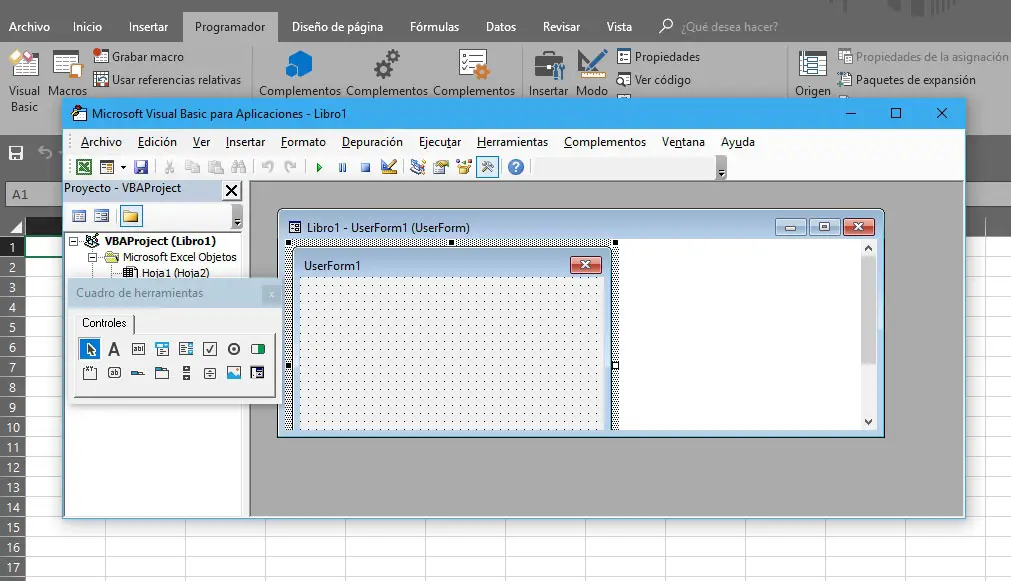The height and width of the screenshot is (581, 1011).
Task: Click the Copy toolbar icon
Action: coord(192,167)
